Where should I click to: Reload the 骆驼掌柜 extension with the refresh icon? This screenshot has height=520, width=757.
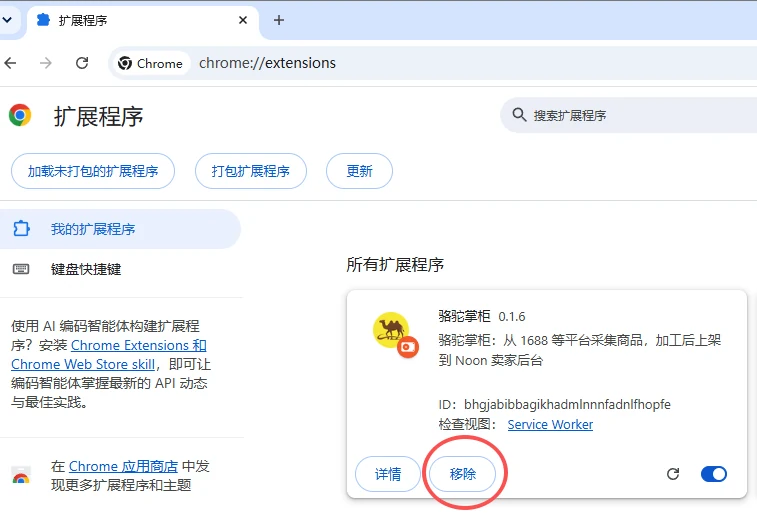coord(673,474)
